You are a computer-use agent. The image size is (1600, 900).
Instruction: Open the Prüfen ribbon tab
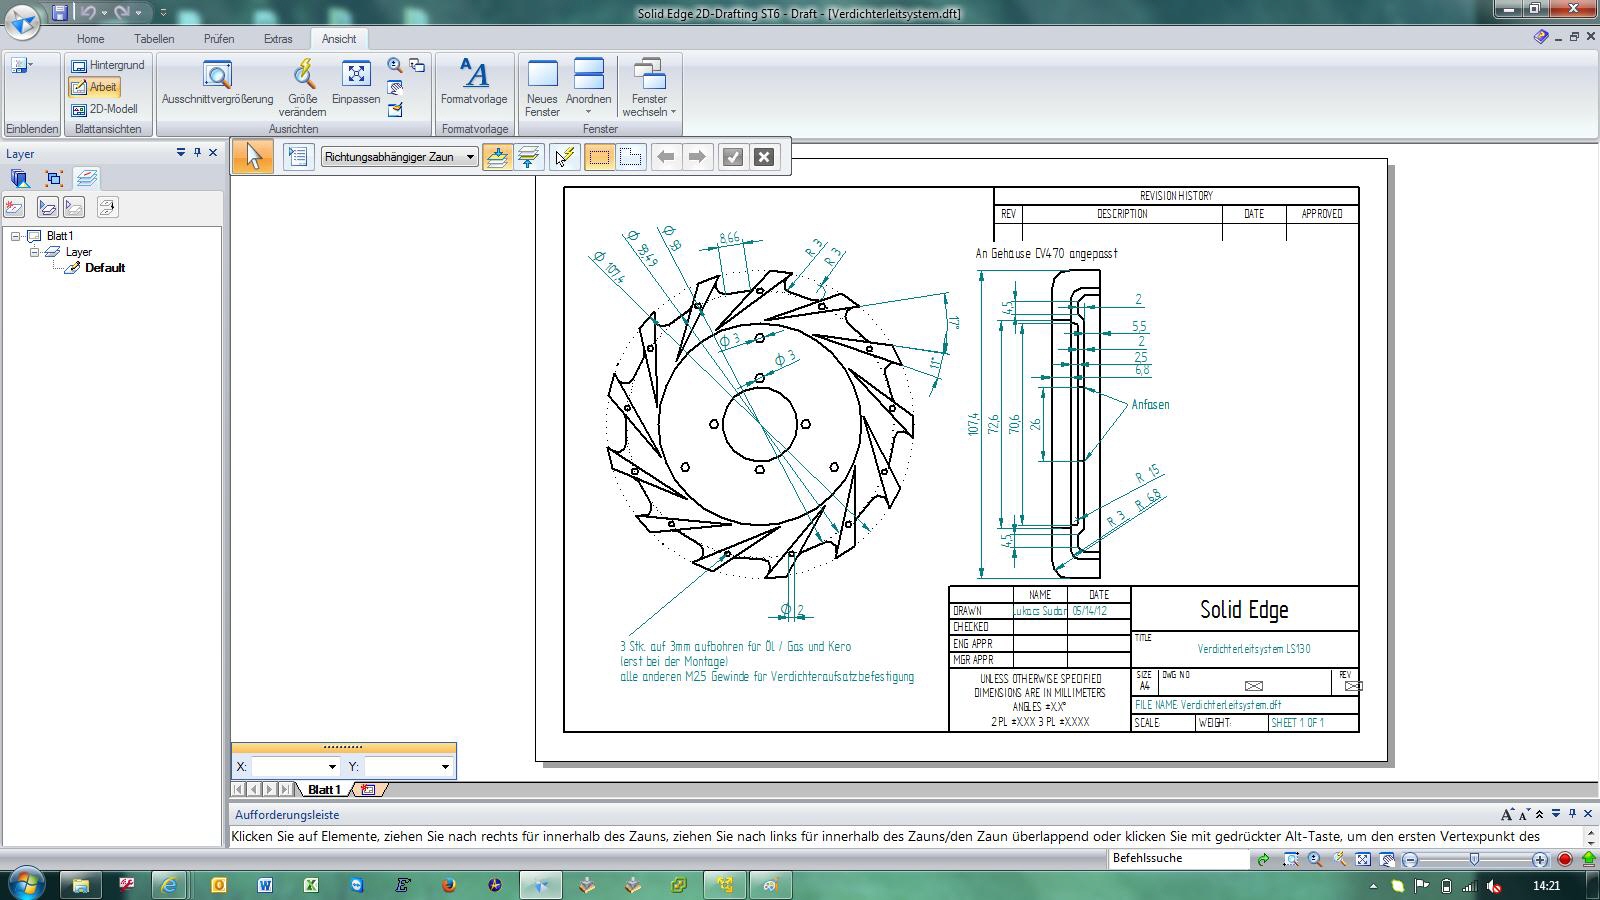click(x=219, y=39)
